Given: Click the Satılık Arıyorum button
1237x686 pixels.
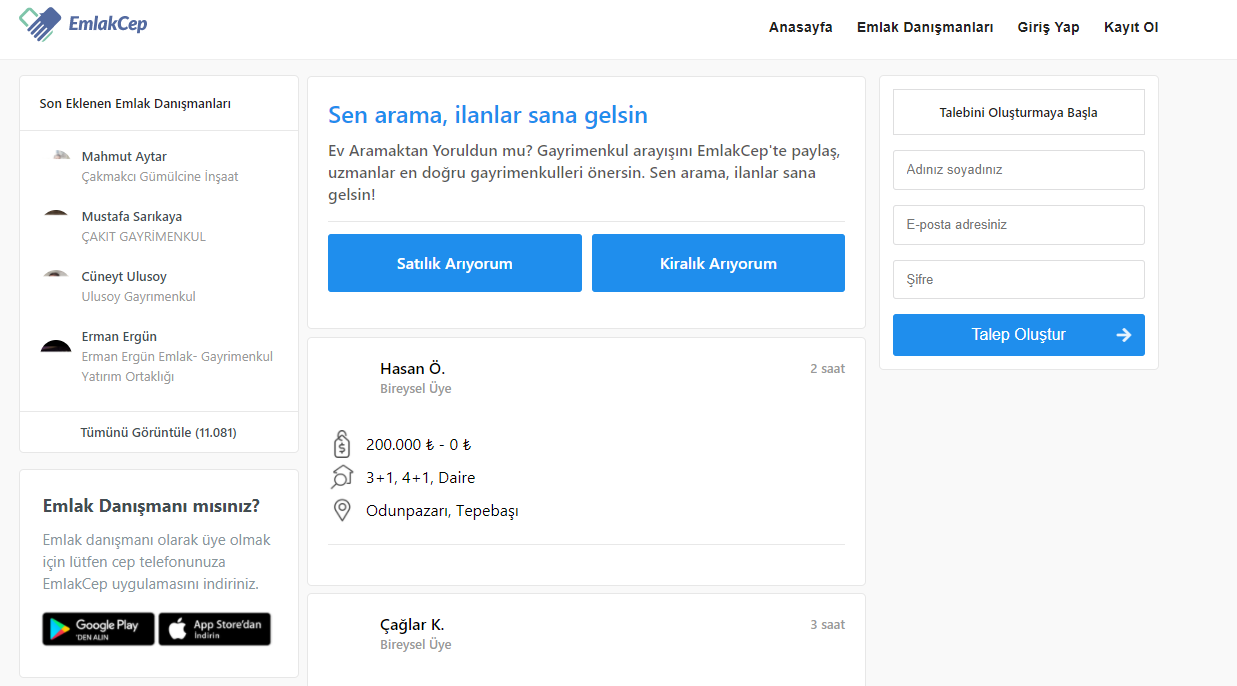Looking at the screenshot, I should pyautogui.click(x=455, y=263).
